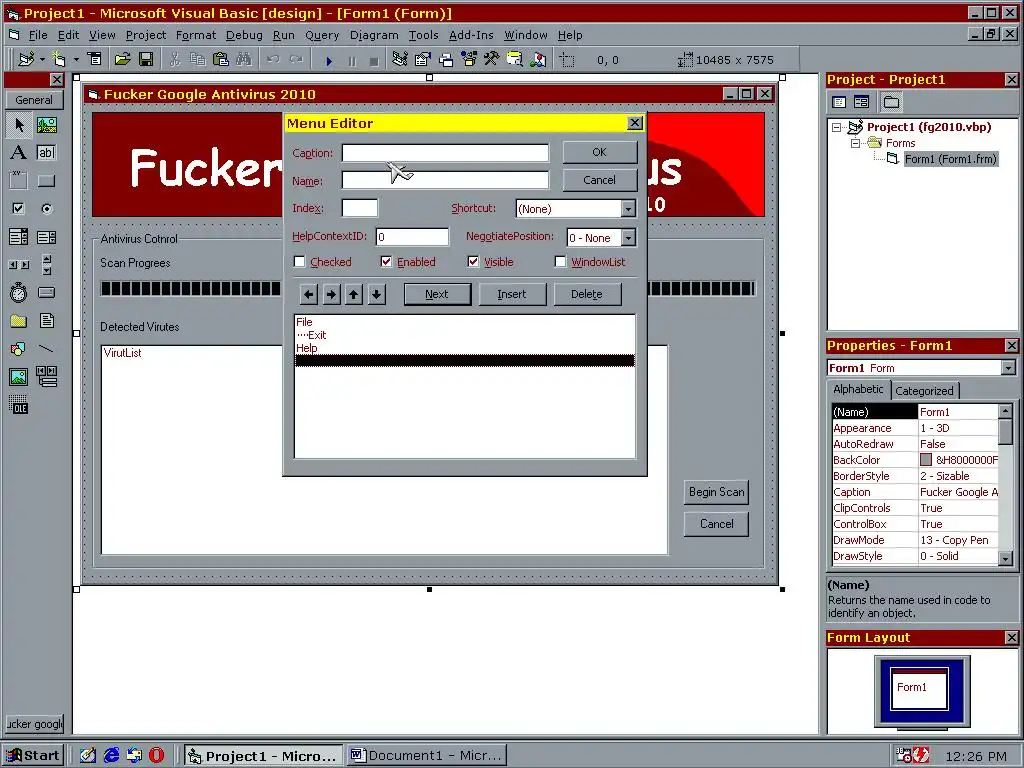1024x768 pixels.
Task: Tick the Checked checkbox in Menu Editor
Action: pyautogui.click(x=300, y=262)
